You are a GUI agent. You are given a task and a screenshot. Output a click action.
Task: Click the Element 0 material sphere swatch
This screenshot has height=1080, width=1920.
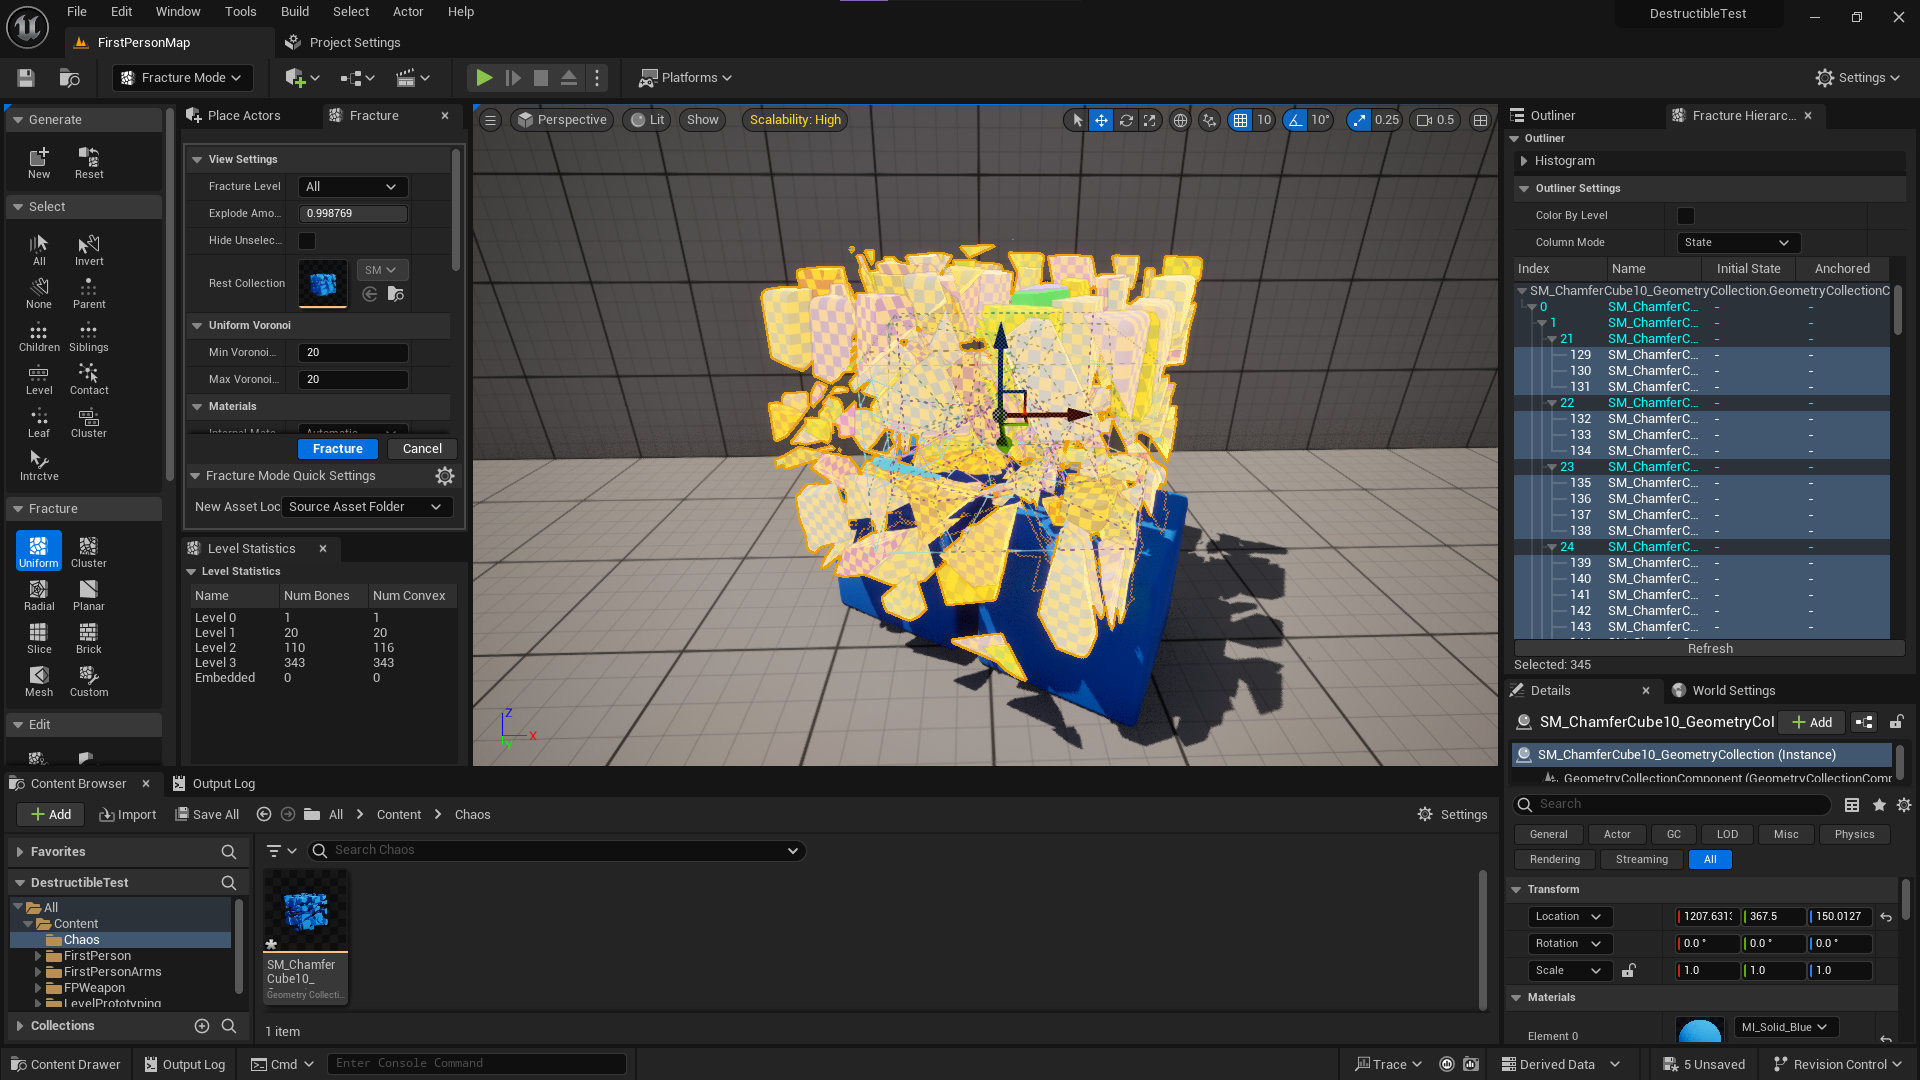tap(1700, 1030)
